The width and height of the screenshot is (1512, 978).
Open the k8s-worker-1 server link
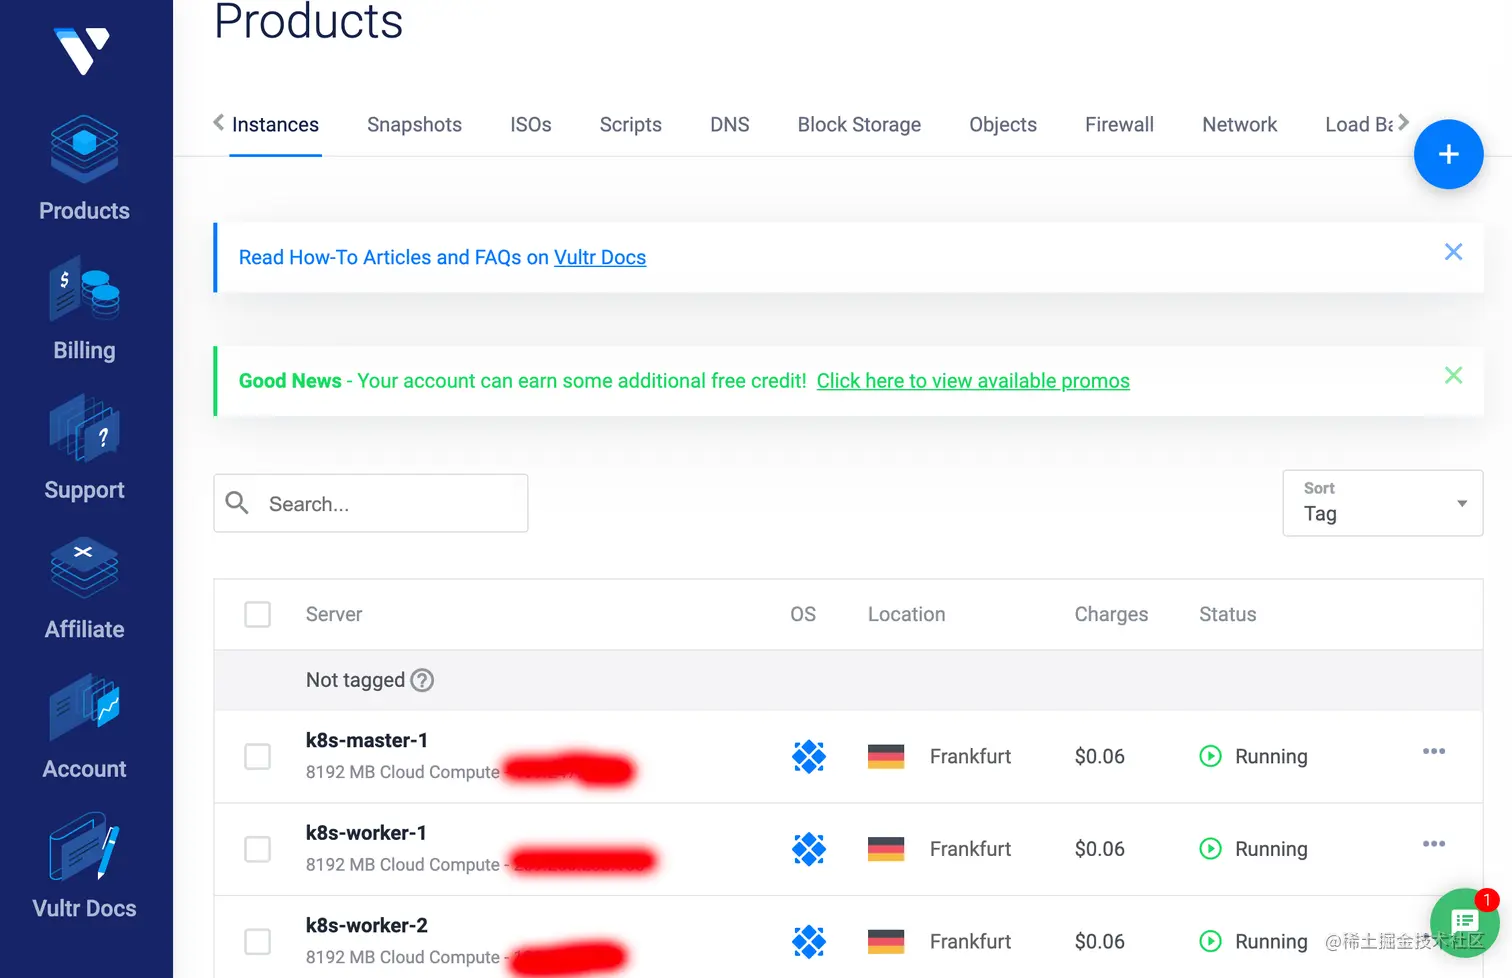(366, 833)
